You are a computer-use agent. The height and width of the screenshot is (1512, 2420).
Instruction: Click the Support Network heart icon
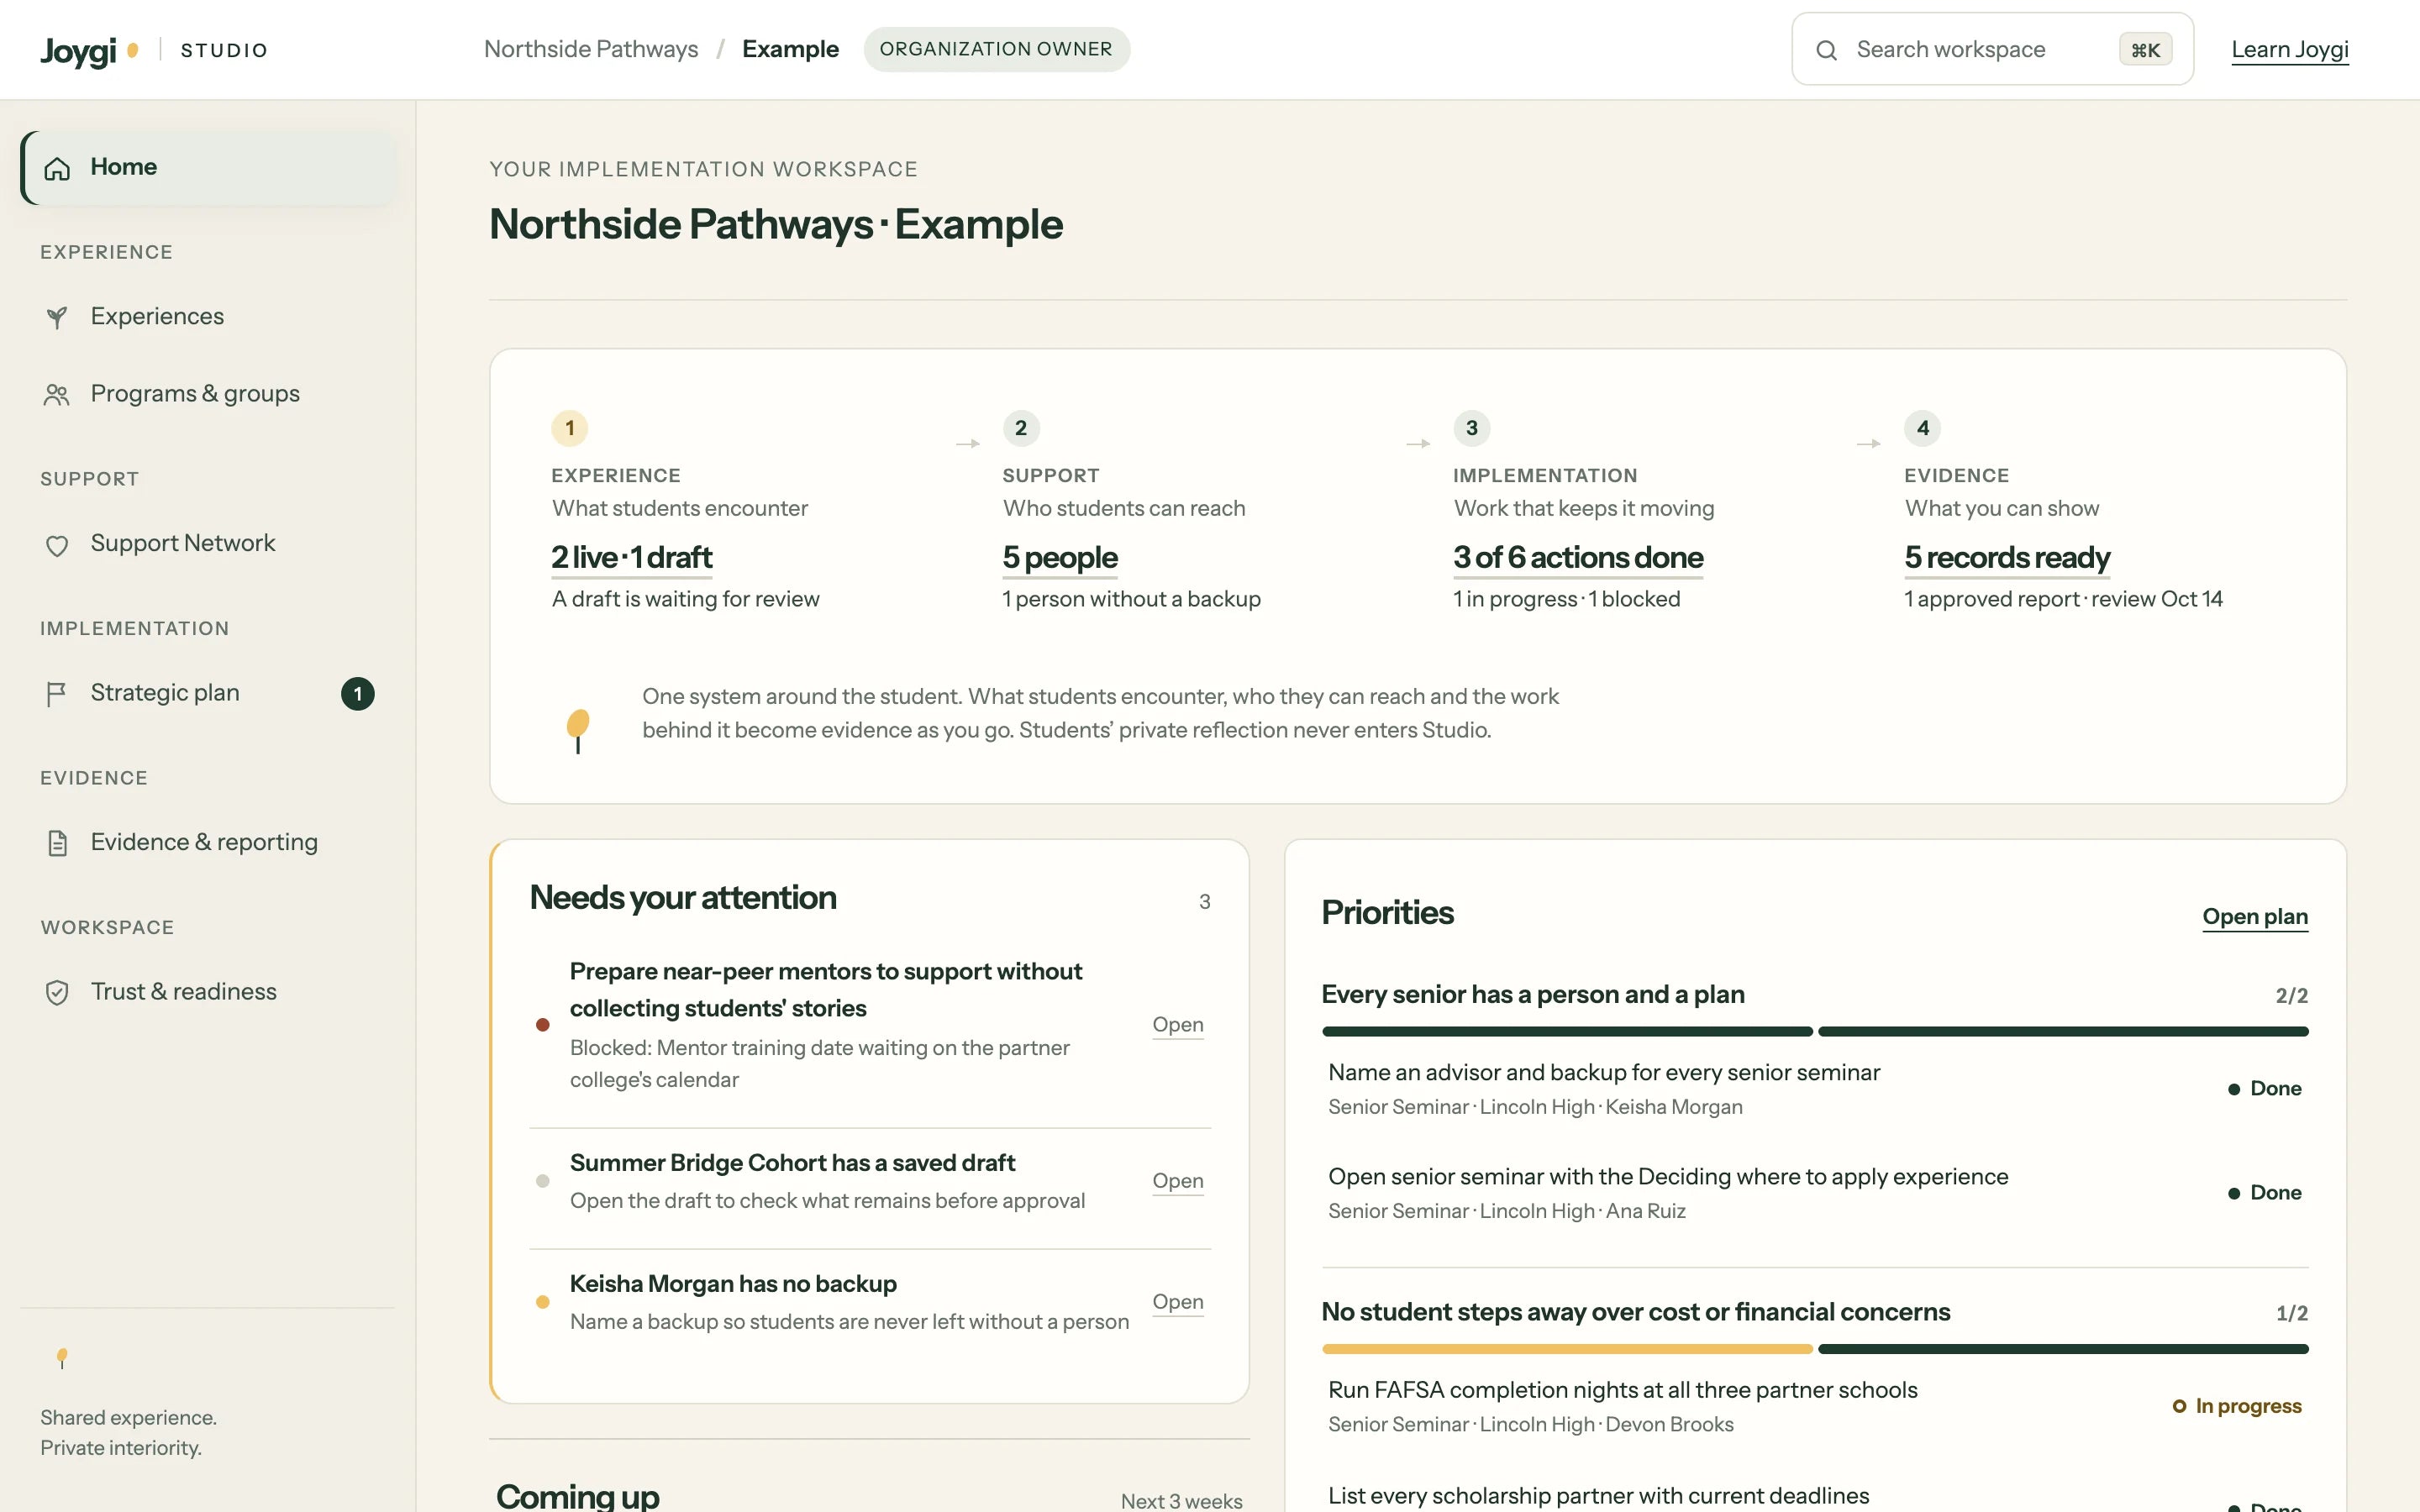(x=57, y=545)
